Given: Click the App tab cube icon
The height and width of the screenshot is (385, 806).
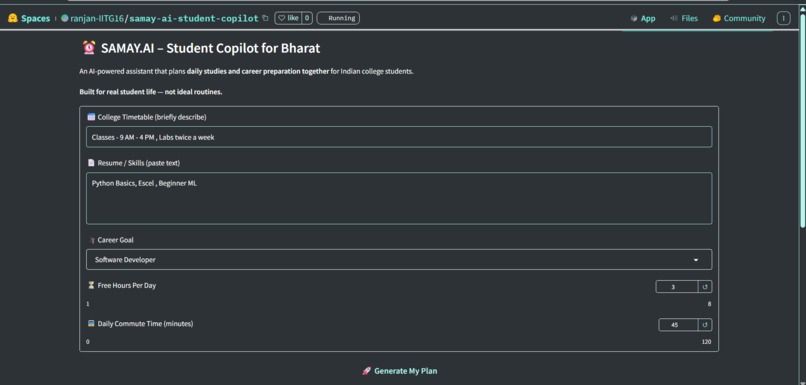Looking at the screenshot, I should click(634, 19).
